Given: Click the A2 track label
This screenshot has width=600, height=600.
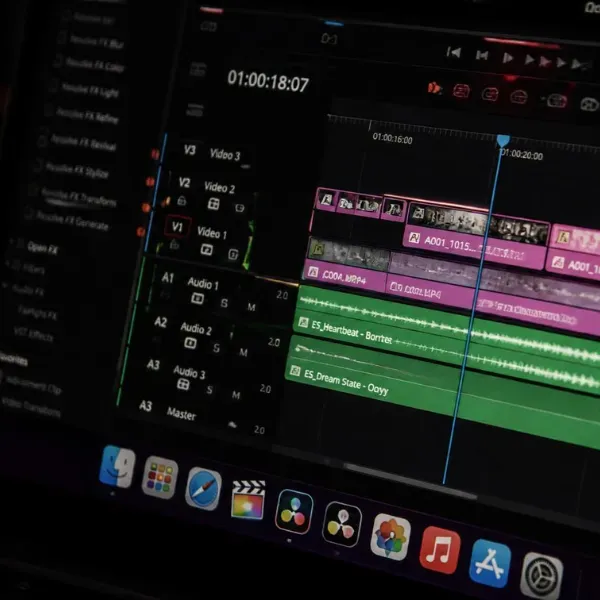Looking at the screenshot, I should coord(161,321).
